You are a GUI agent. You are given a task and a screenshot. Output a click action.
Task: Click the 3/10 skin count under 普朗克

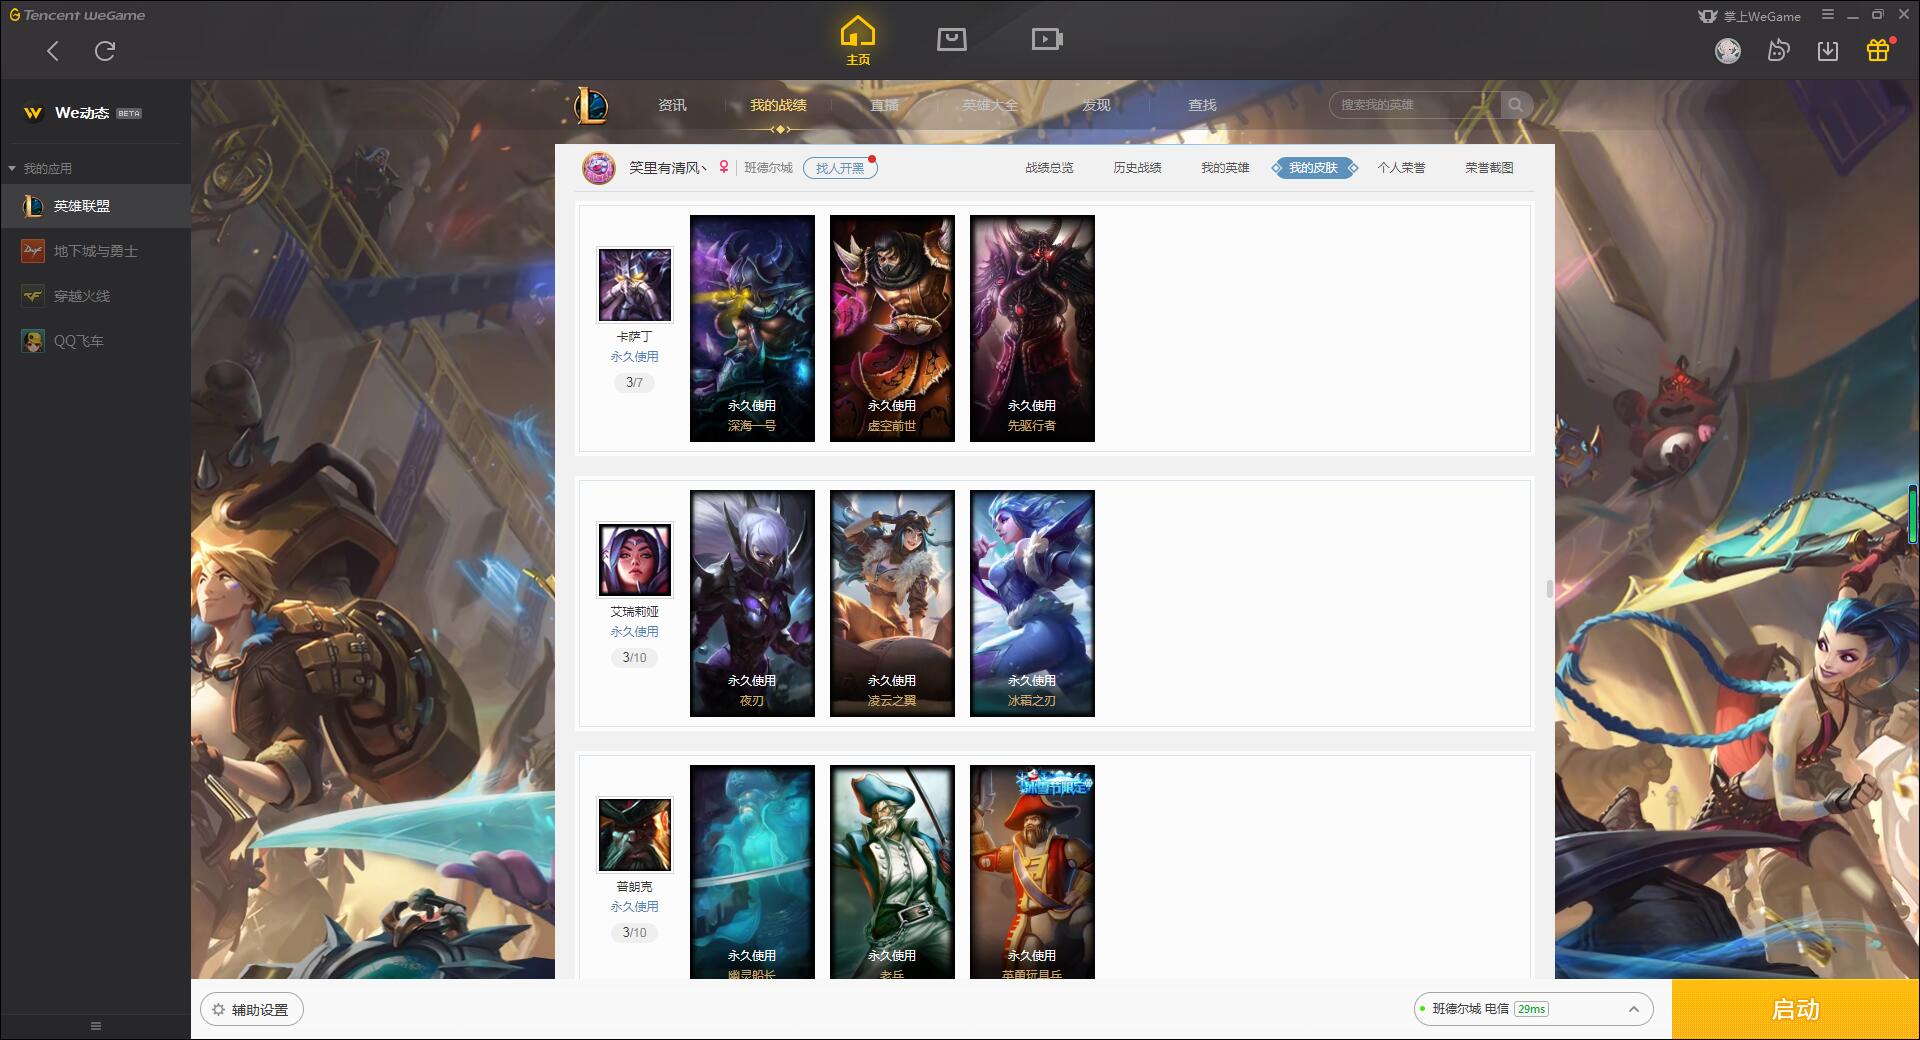click(x=634, y=932)
